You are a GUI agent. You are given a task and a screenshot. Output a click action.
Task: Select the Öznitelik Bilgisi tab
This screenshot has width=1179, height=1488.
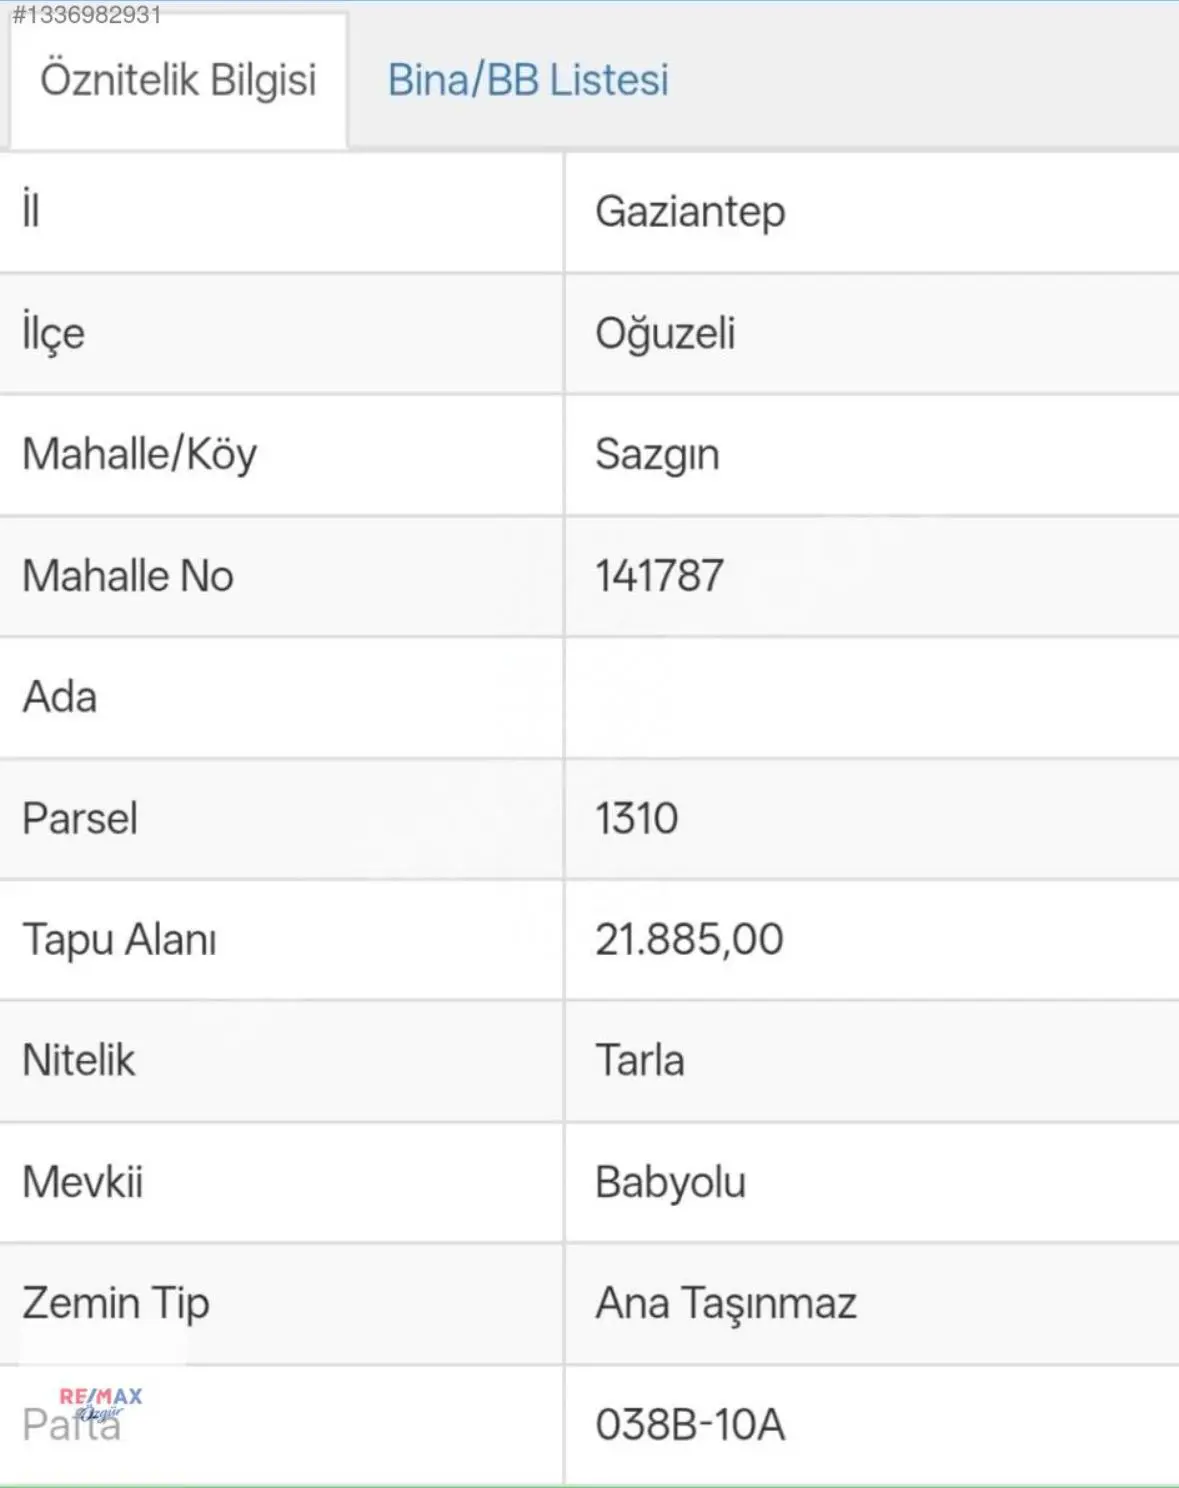tap(178, 80)
